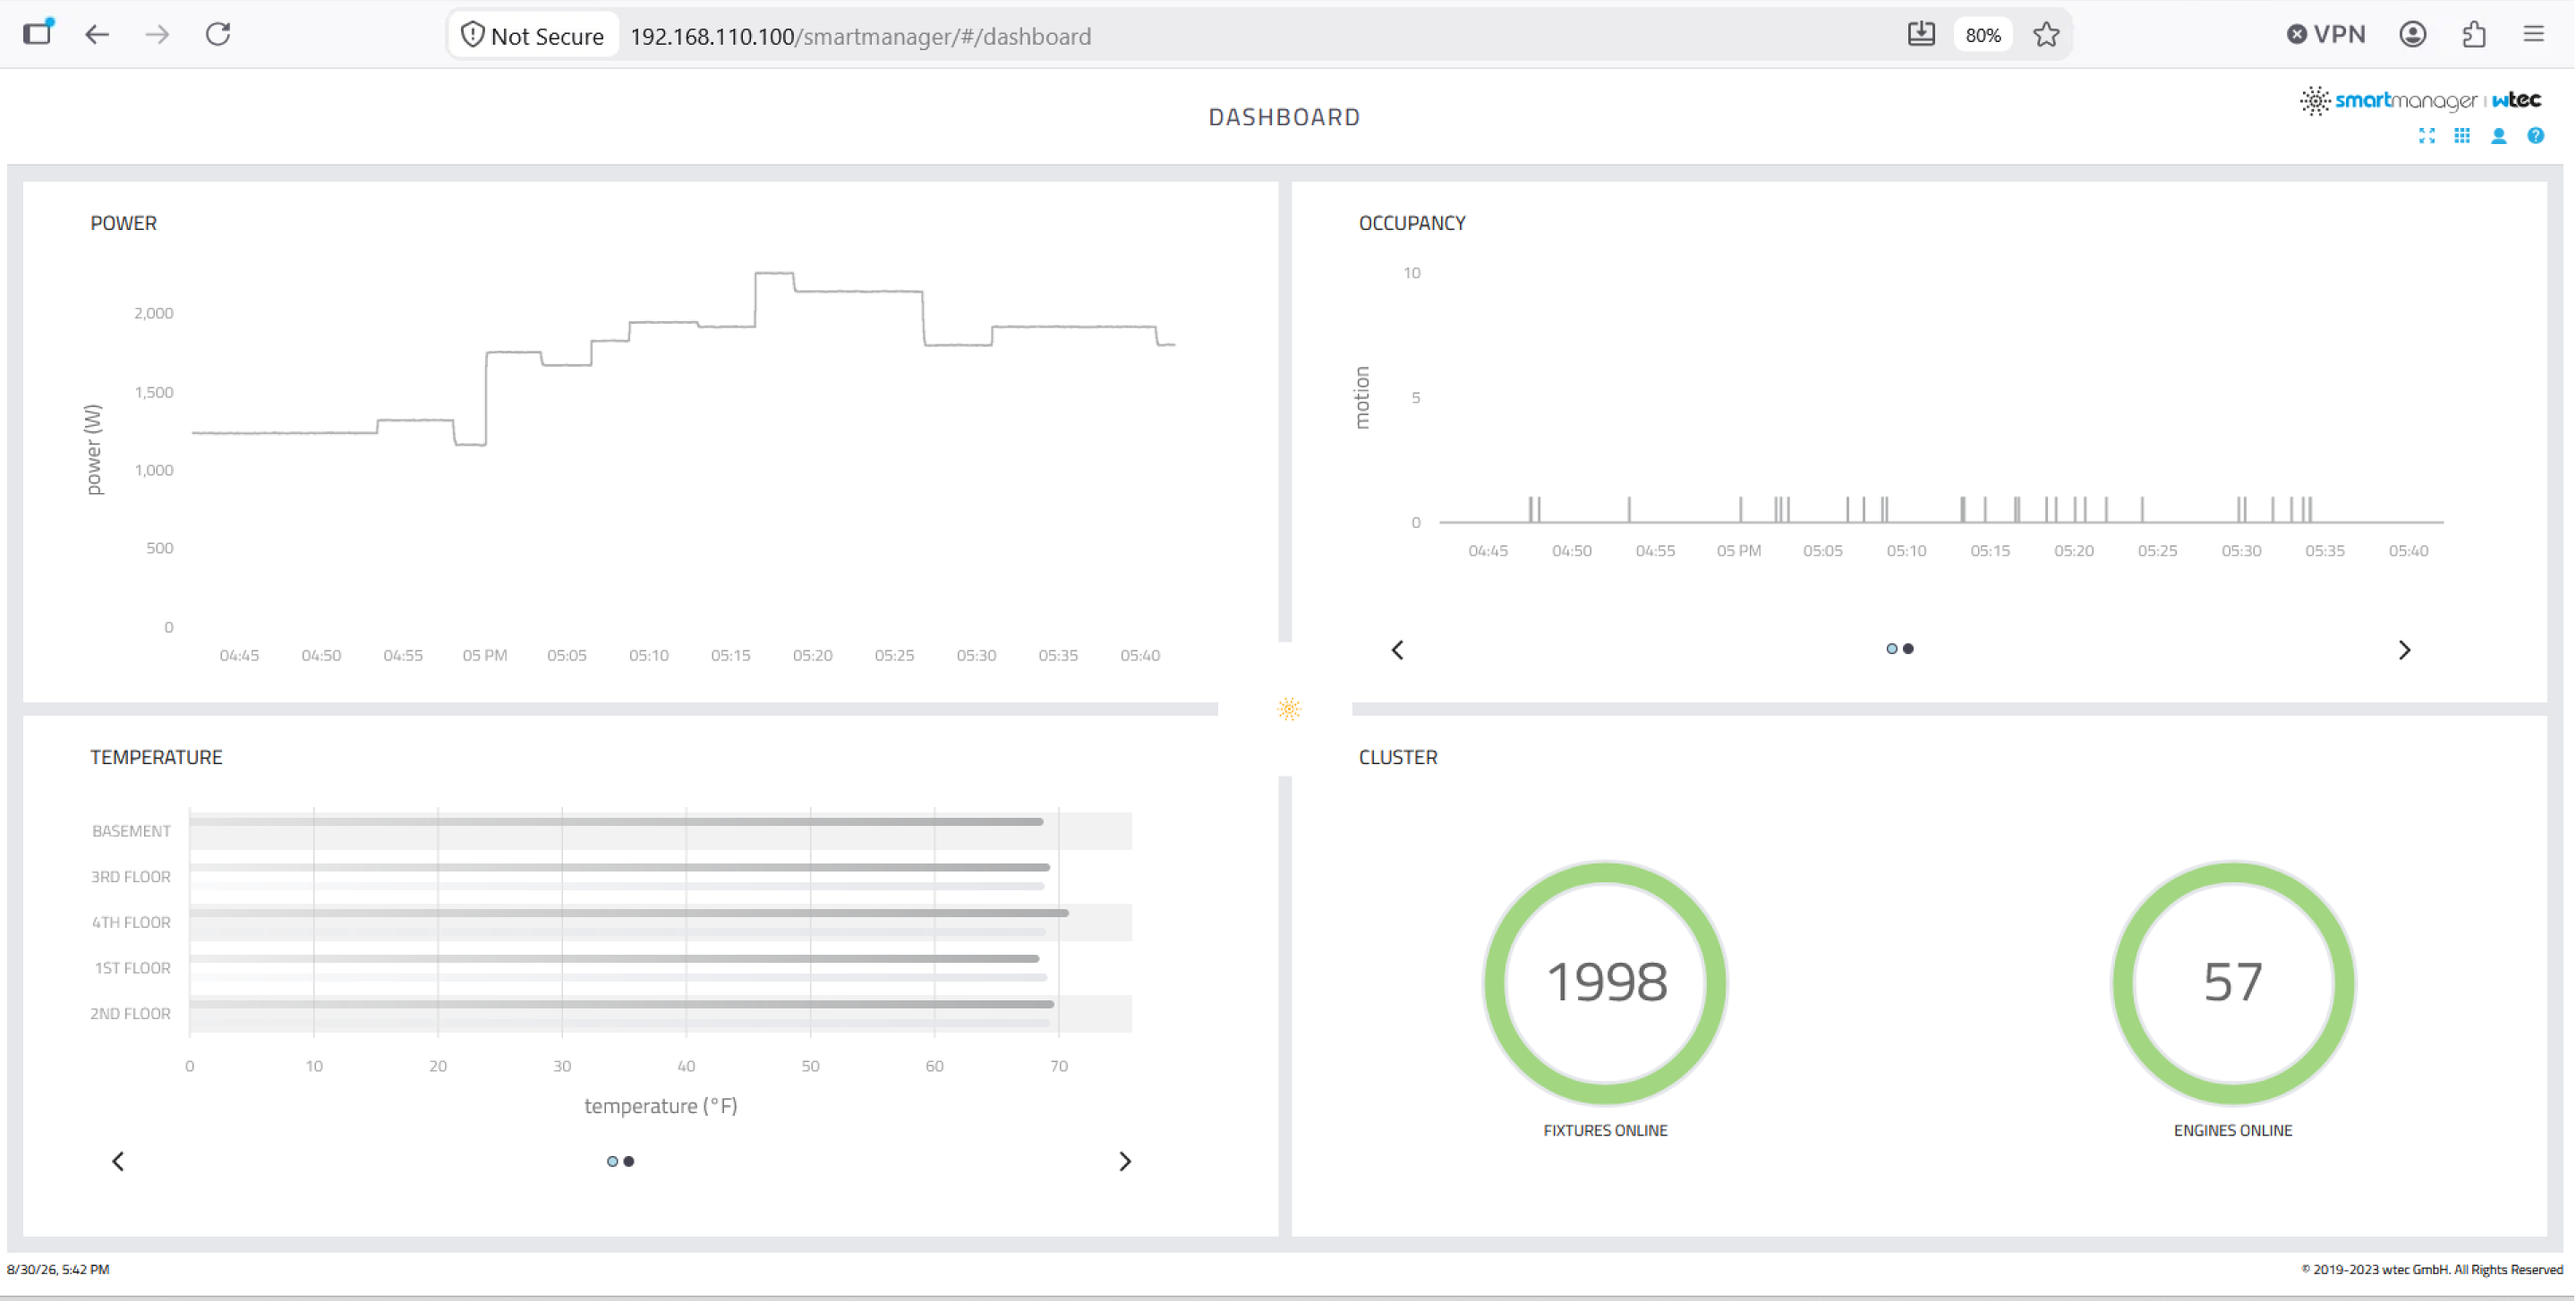Open the apps grid menu icon

pyautogui.click(x=2463, y=136)
